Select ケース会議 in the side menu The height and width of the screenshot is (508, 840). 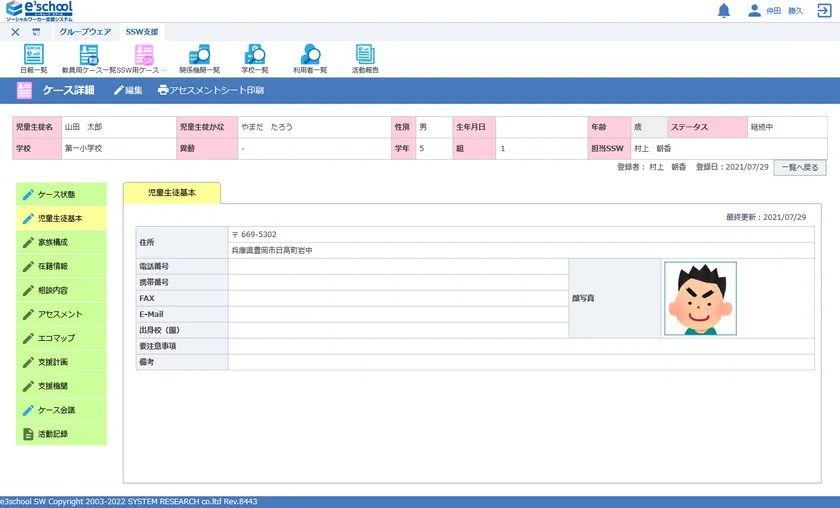pos(61,410)
